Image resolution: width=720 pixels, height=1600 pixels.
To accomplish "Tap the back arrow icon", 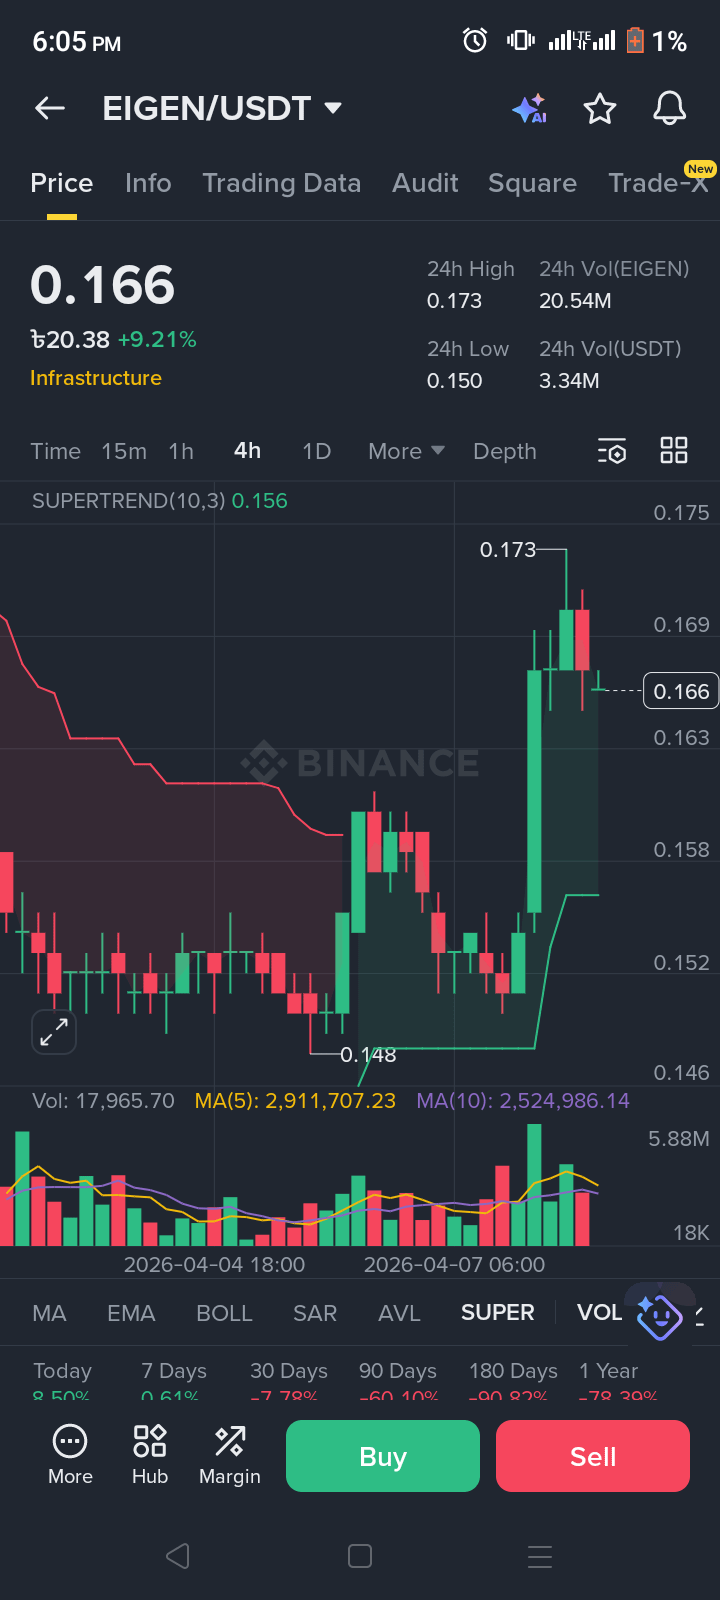I will coord(50,108).
